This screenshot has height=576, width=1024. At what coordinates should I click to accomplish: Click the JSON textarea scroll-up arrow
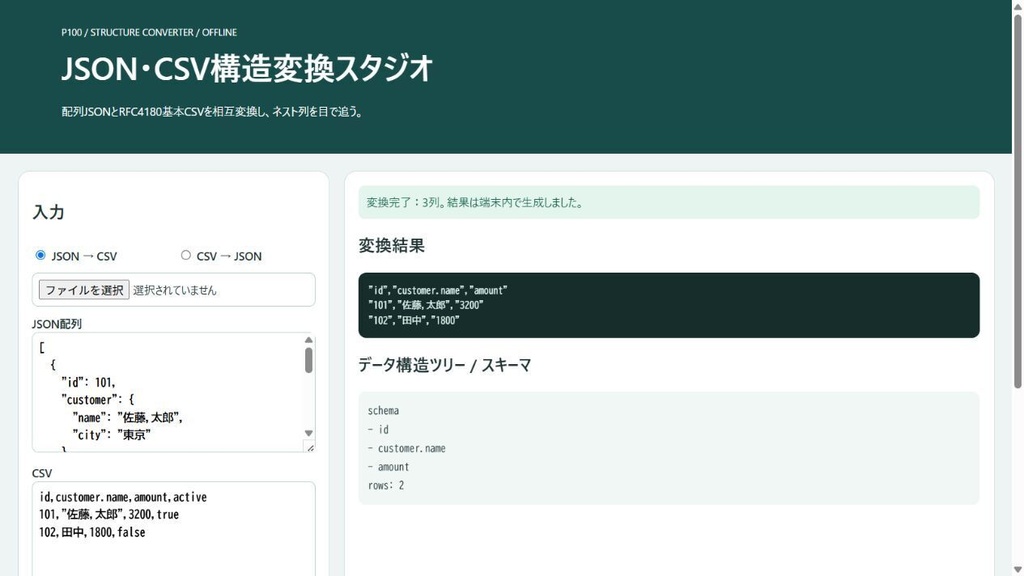pyautogui.click(x=309, y=340)
